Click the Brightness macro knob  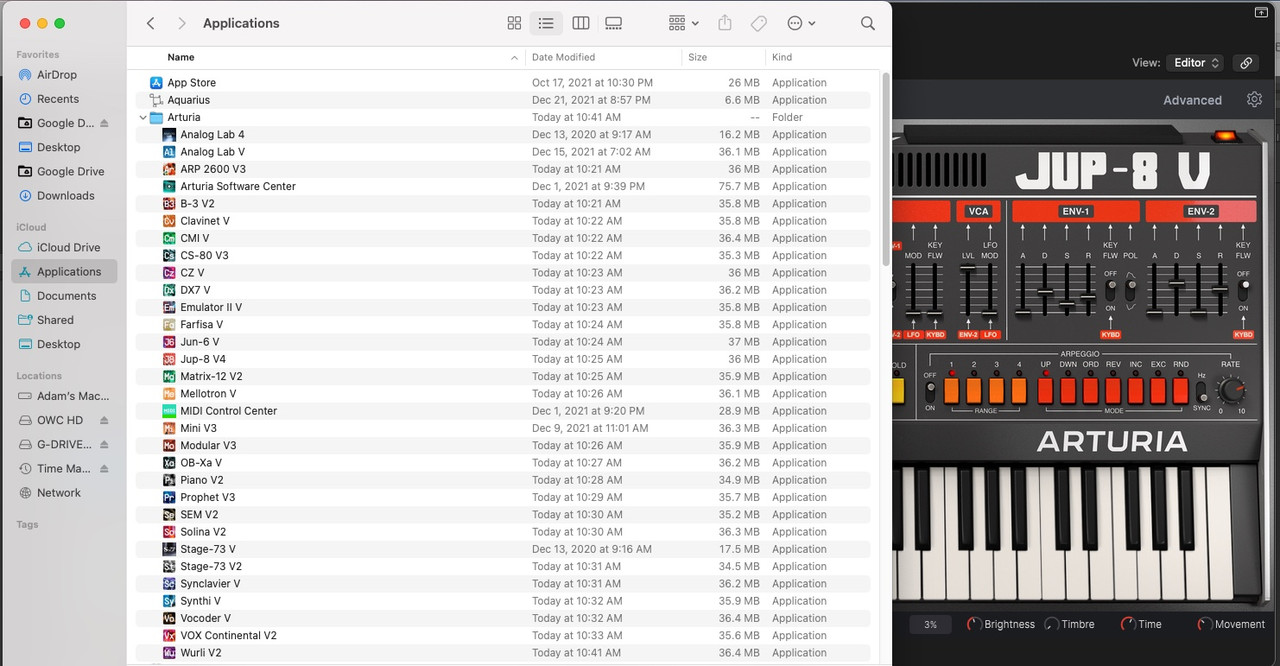click(974, 624)
